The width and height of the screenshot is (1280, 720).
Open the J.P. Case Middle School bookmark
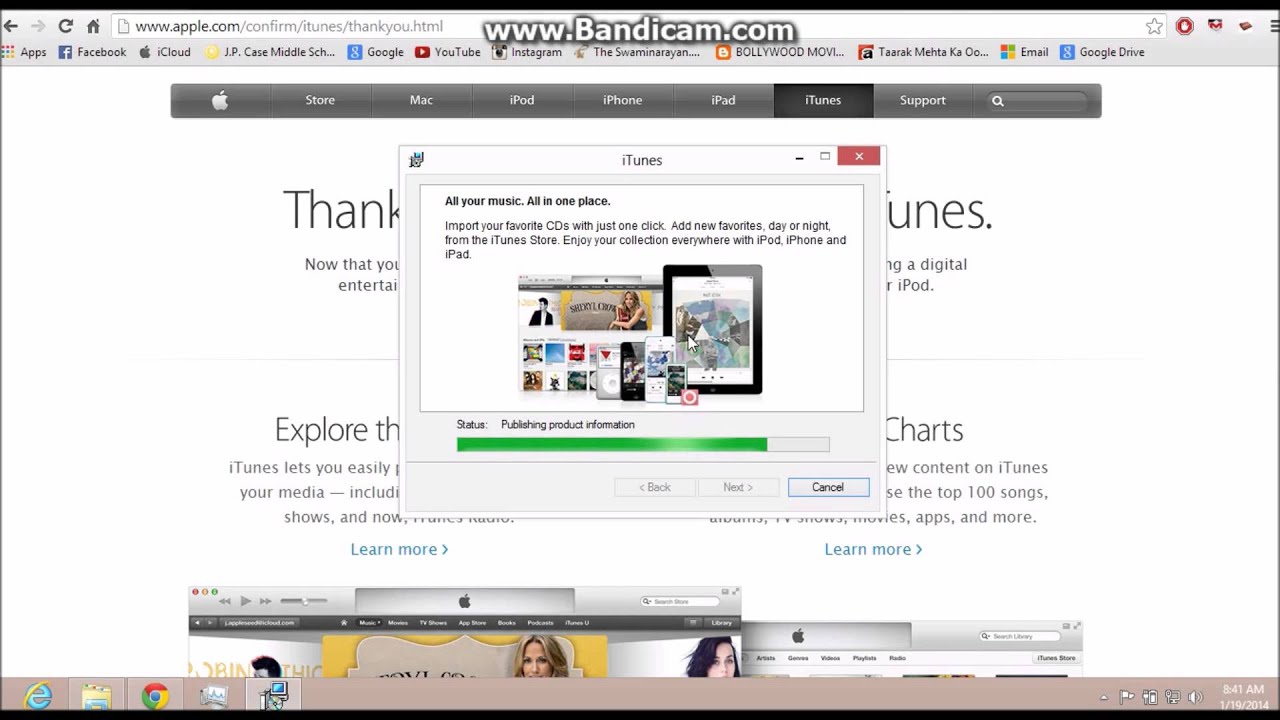tap(270, 52)
